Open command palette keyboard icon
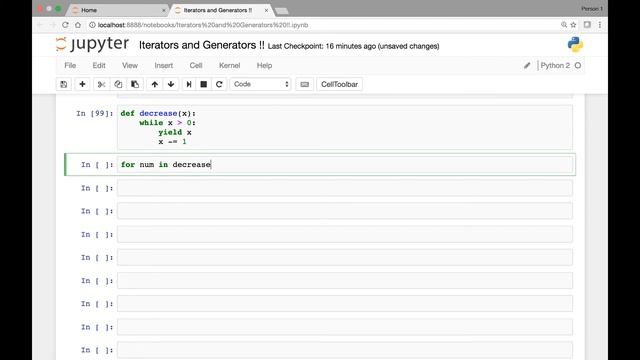This screenshot has height=360, width=640. tap(304, 84)
